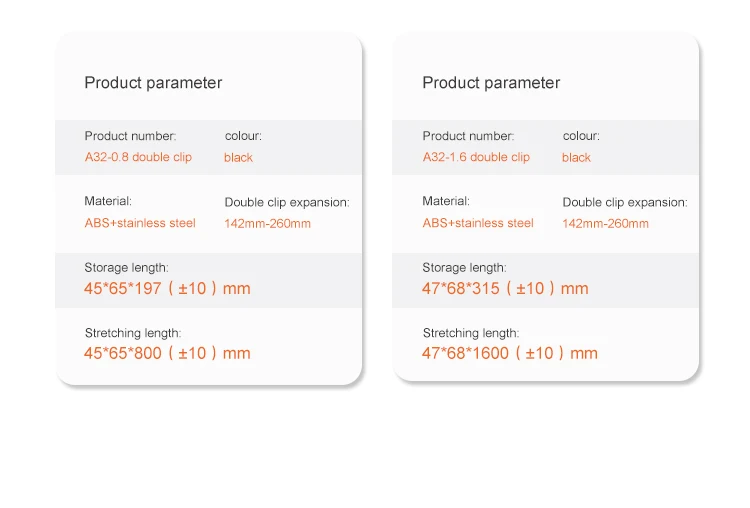Click the left card's Product number label
This screenshot has width=750, height=508.
tap(130, 136)
